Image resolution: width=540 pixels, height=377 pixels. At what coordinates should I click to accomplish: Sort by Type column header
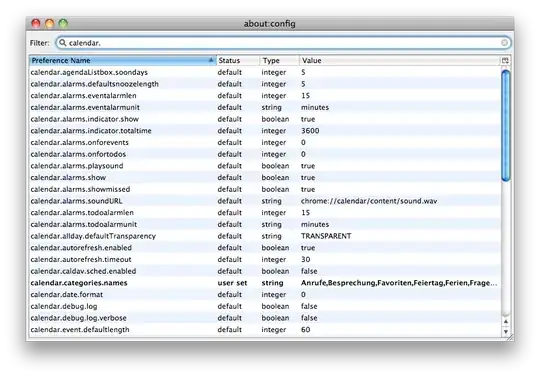(x=279, y=61)
